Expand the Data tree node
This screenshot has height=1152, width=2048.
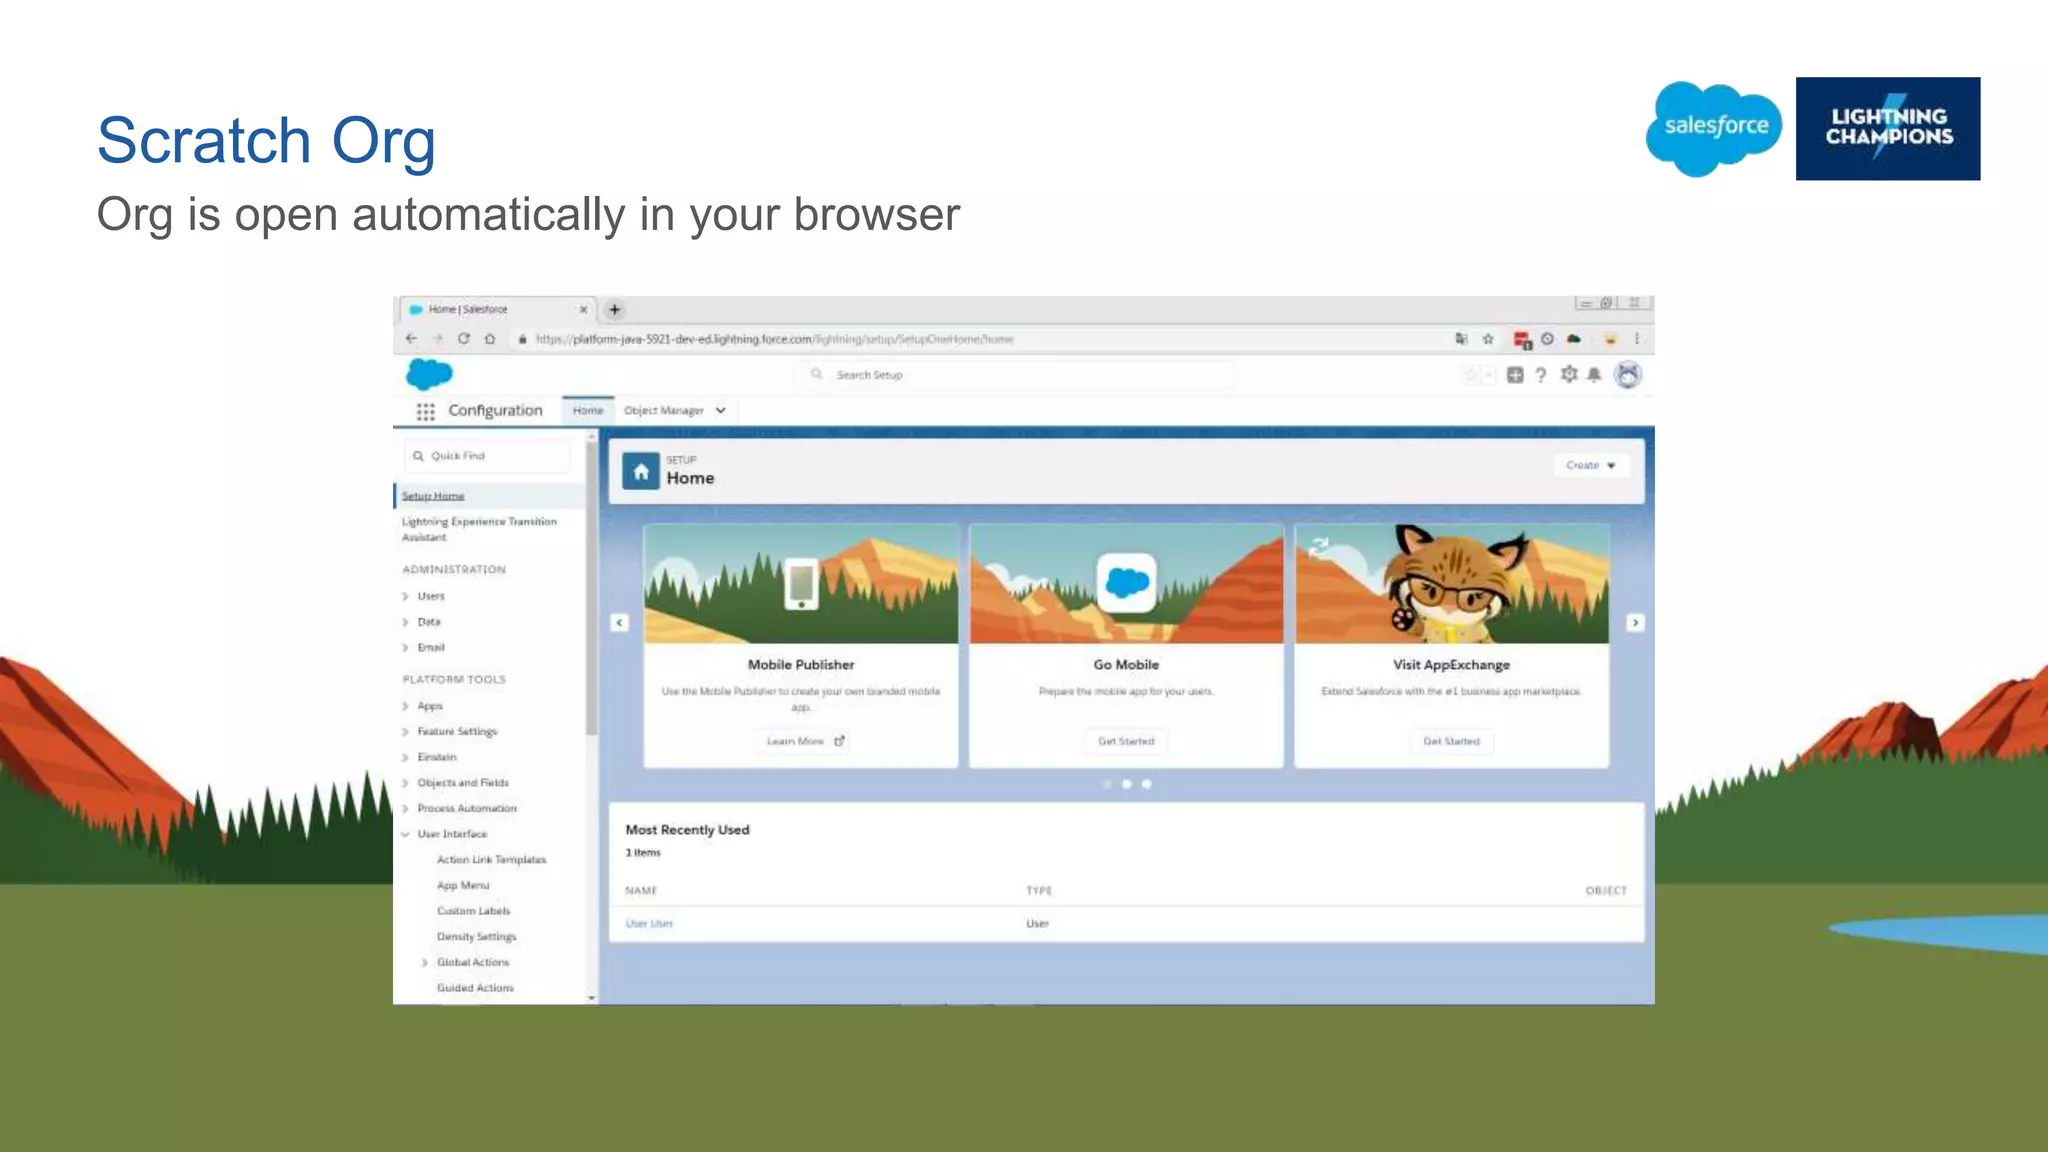[405, 622]
